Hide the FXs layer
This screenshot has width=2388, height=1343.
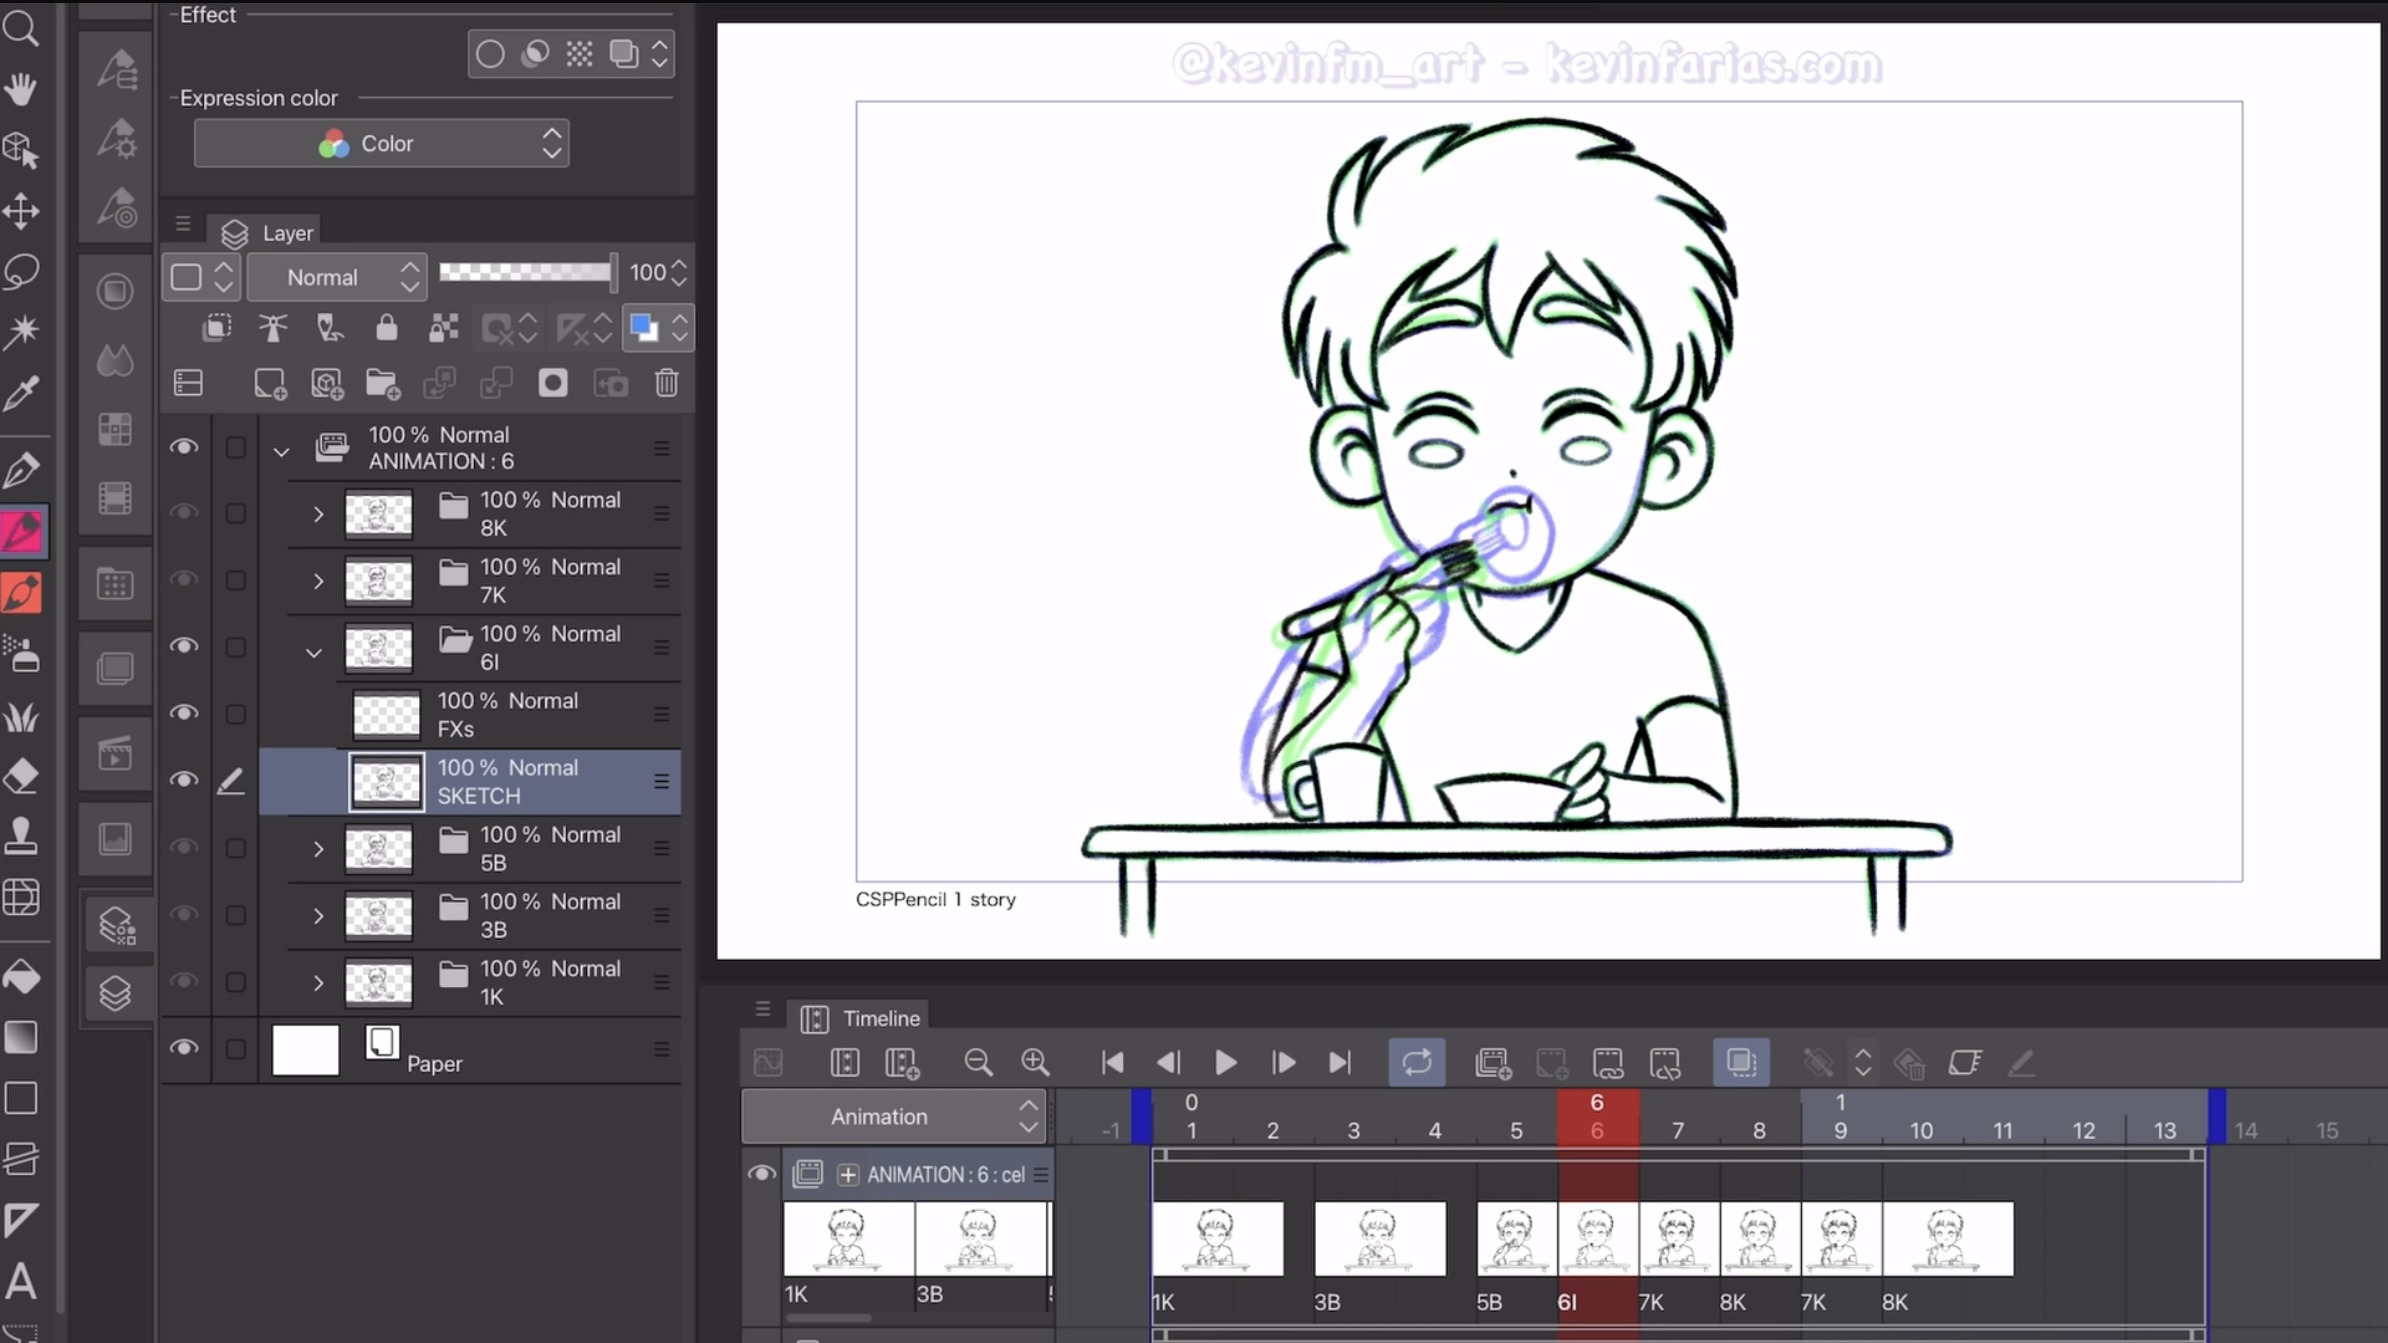[x=184, y=714]
